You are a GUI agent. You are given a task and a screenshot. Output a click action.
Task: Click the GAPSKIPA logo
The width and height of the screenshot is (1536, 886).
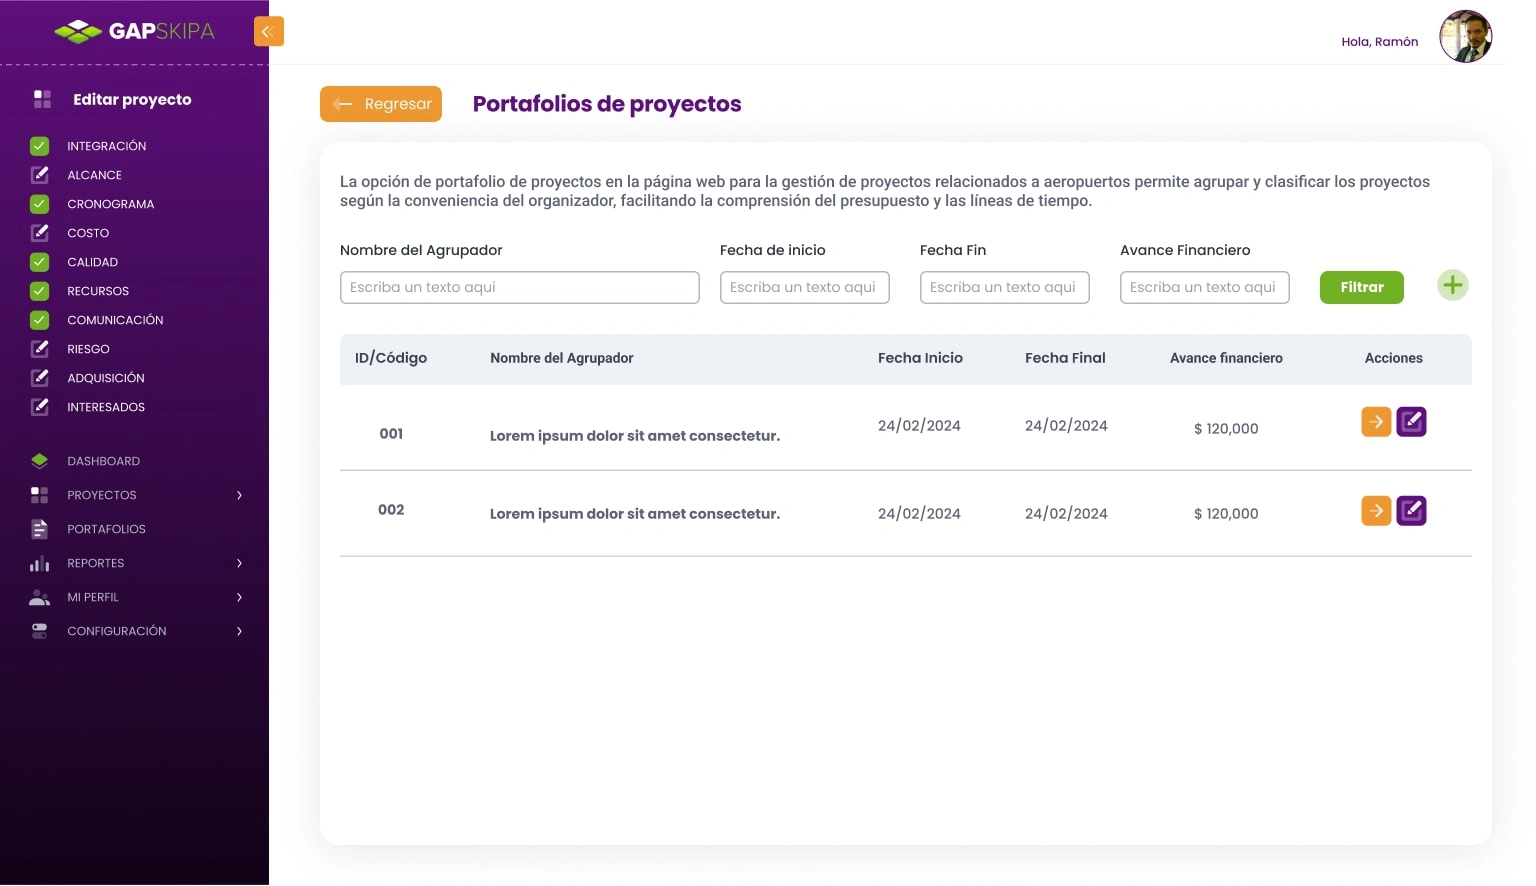tap(135, 32)
